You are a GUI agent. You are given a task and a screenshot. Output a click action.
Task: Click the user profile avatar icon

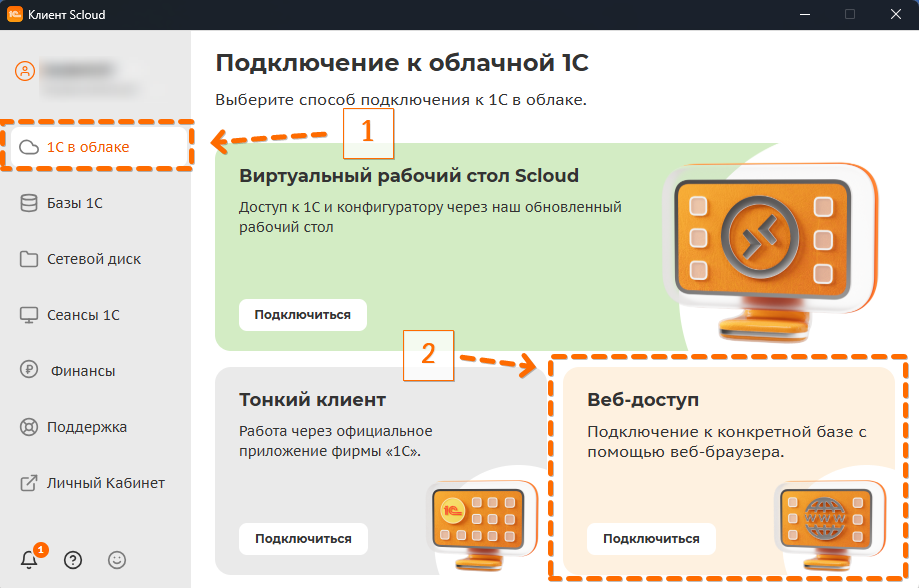[x=25, y=72]
